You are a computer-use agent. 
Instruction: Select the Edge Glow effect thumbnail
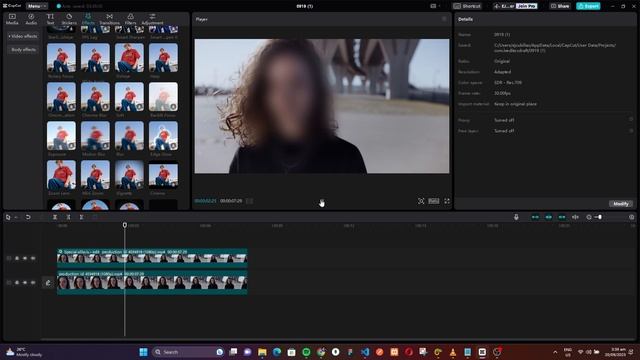[x=163, y=136]
